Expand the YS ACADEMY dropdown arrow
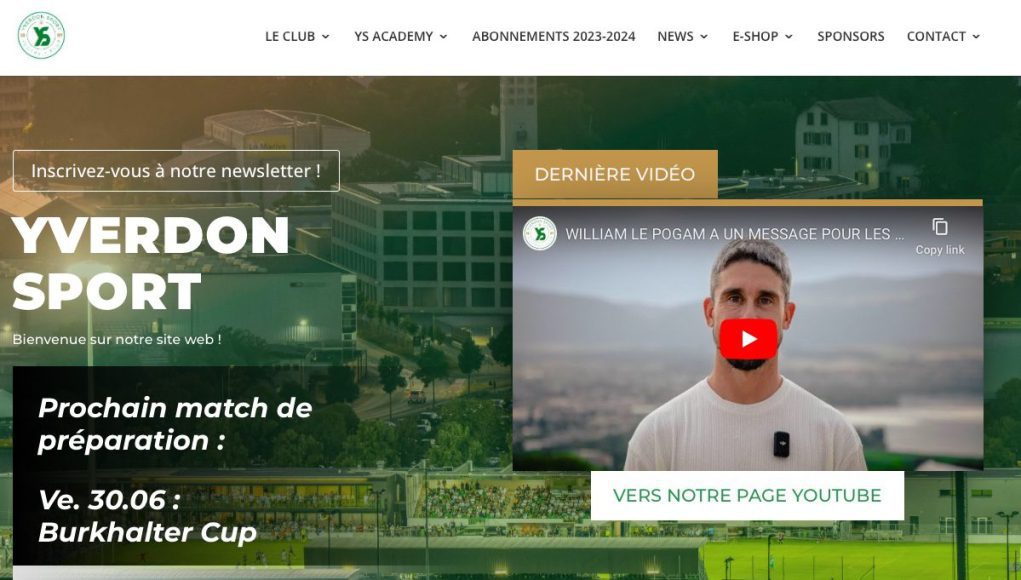 tap(443, 37)
